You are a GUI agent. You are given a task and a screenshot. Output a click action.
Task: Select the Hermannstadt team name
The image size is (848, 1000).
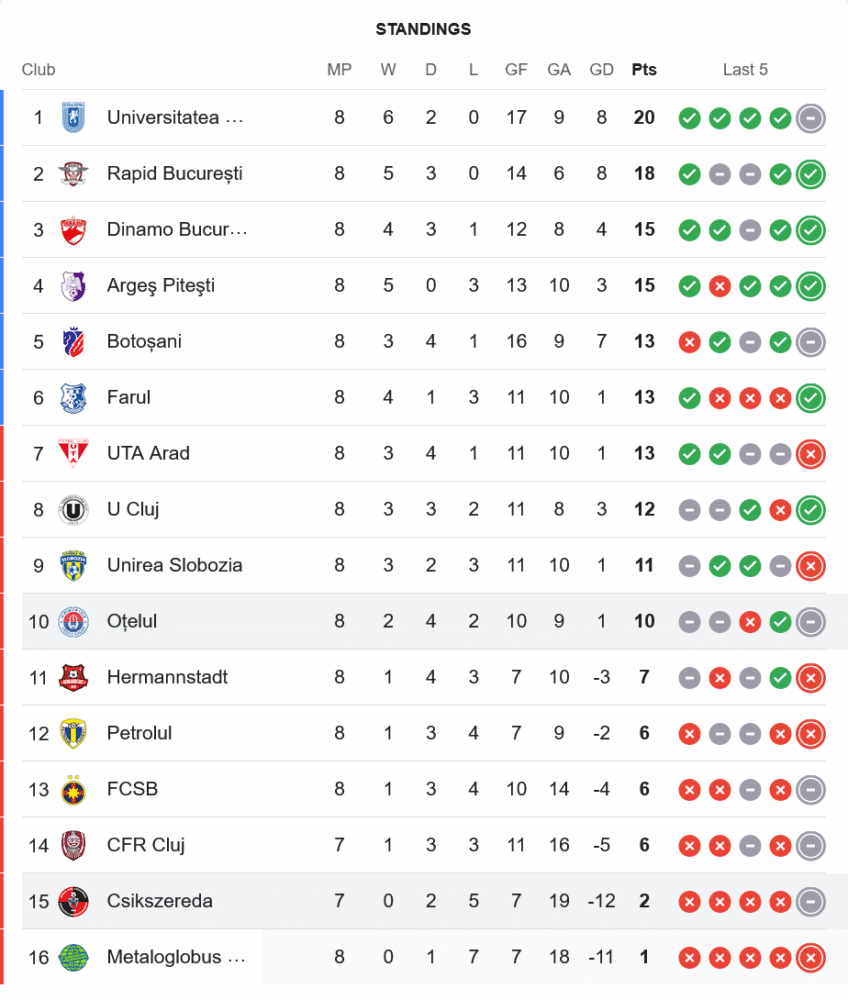point(167,677)
